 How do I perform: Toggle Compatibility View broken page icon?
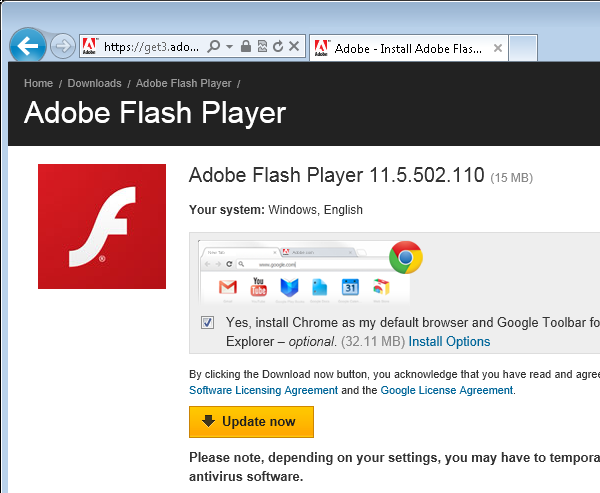coord(262,46)
